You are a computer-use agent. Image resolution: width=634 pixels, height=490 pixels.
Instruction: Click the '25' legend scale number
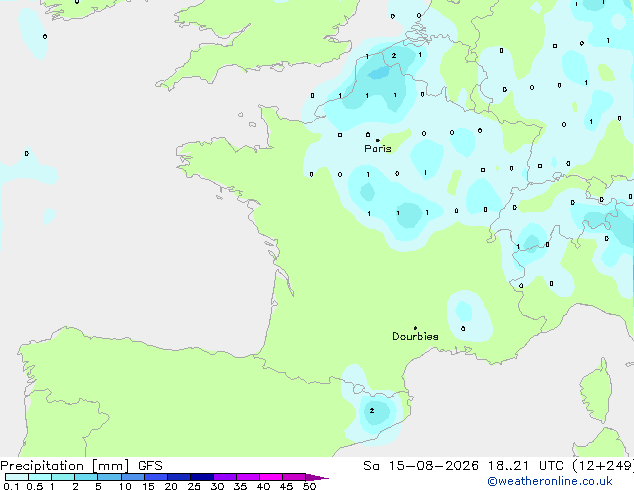point(194,486)
